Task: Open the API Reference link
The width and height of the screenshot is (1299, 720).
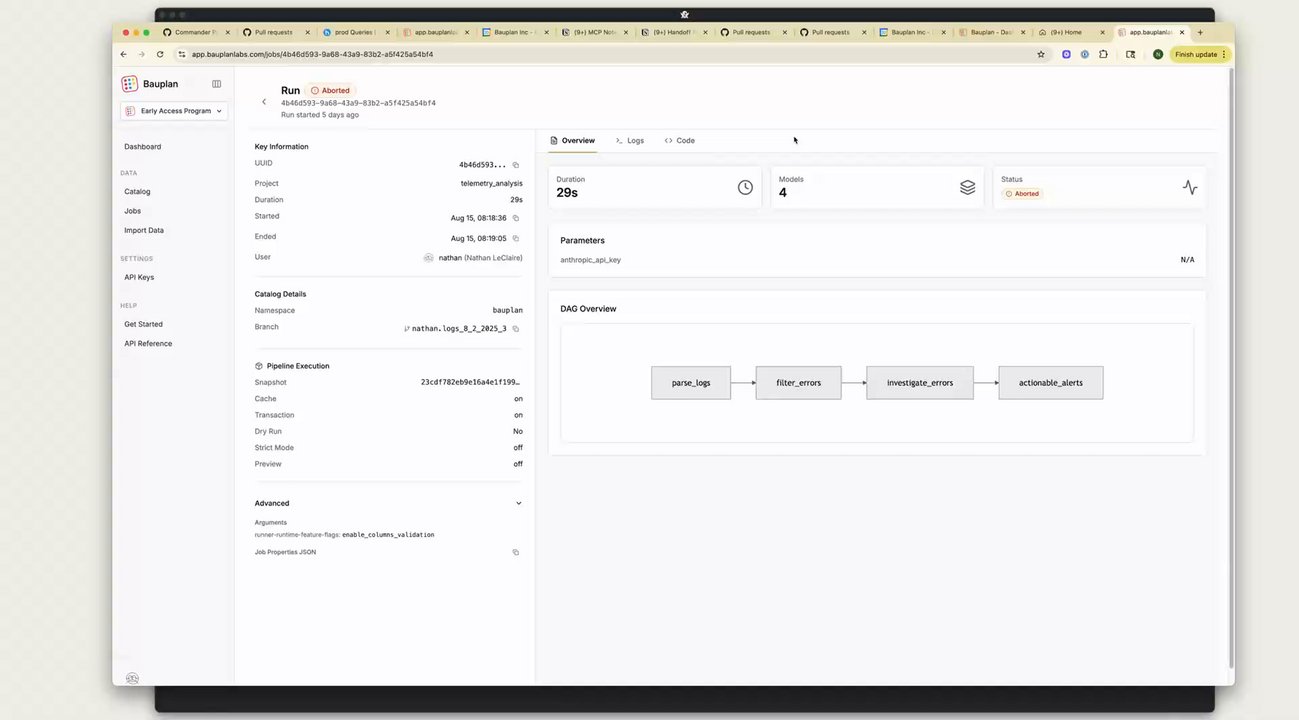Action: 148,343
